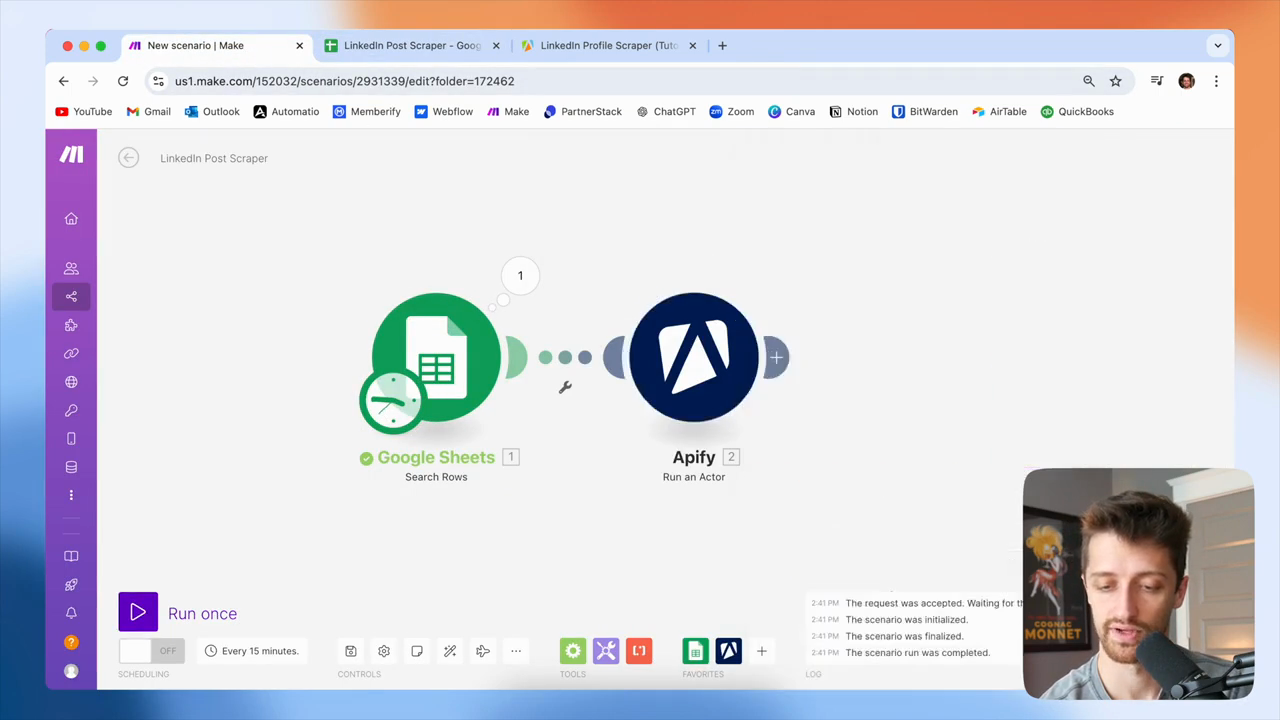Bookmark this page with the star icon

point(1116,81)
